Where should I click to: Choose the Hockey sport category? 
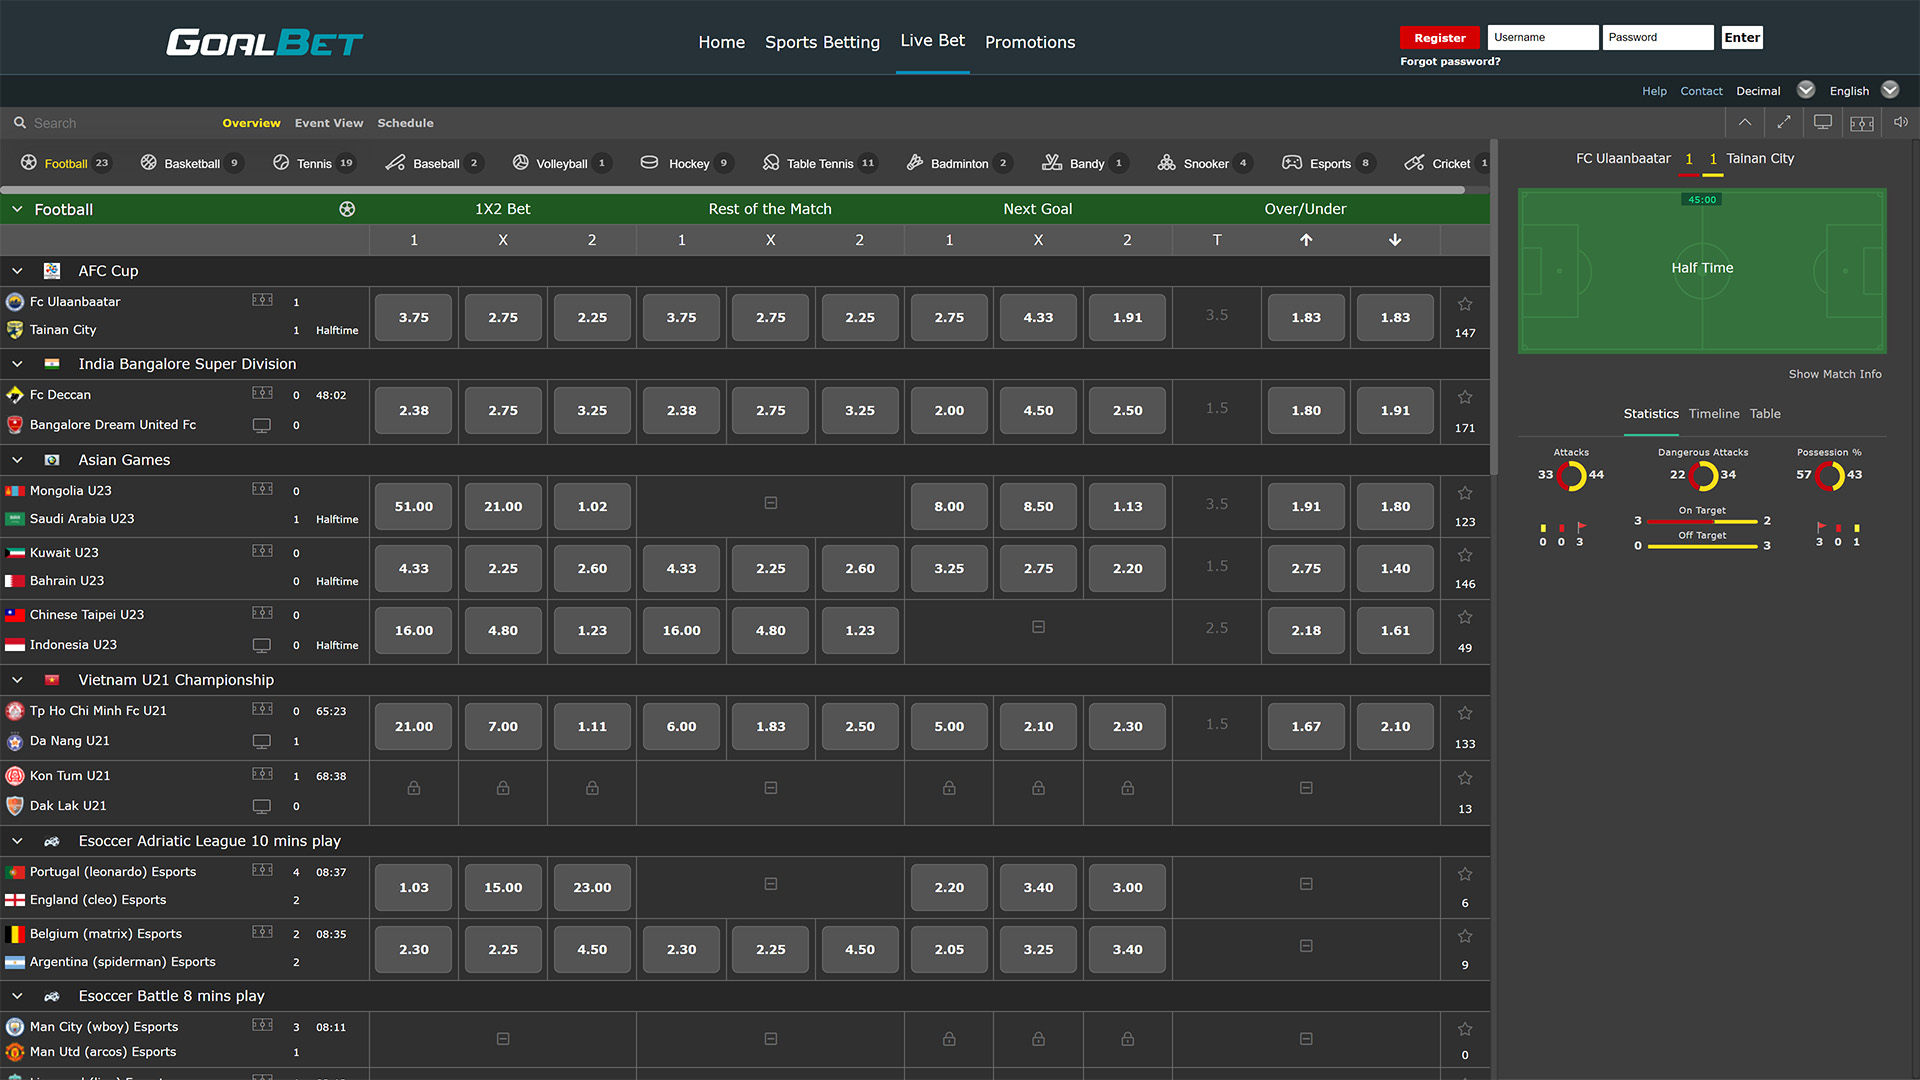click(x=688, y=163)
